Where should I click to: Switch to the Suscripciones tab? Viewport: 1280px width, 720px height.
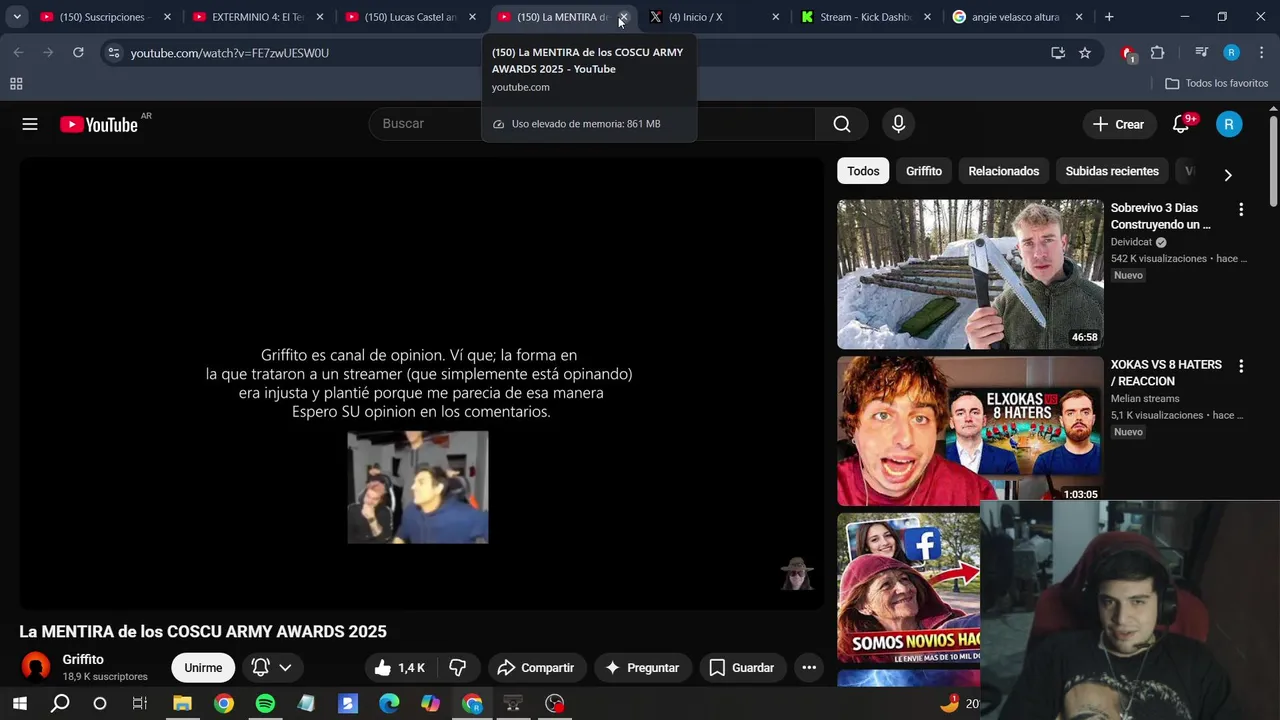(104, 17)
